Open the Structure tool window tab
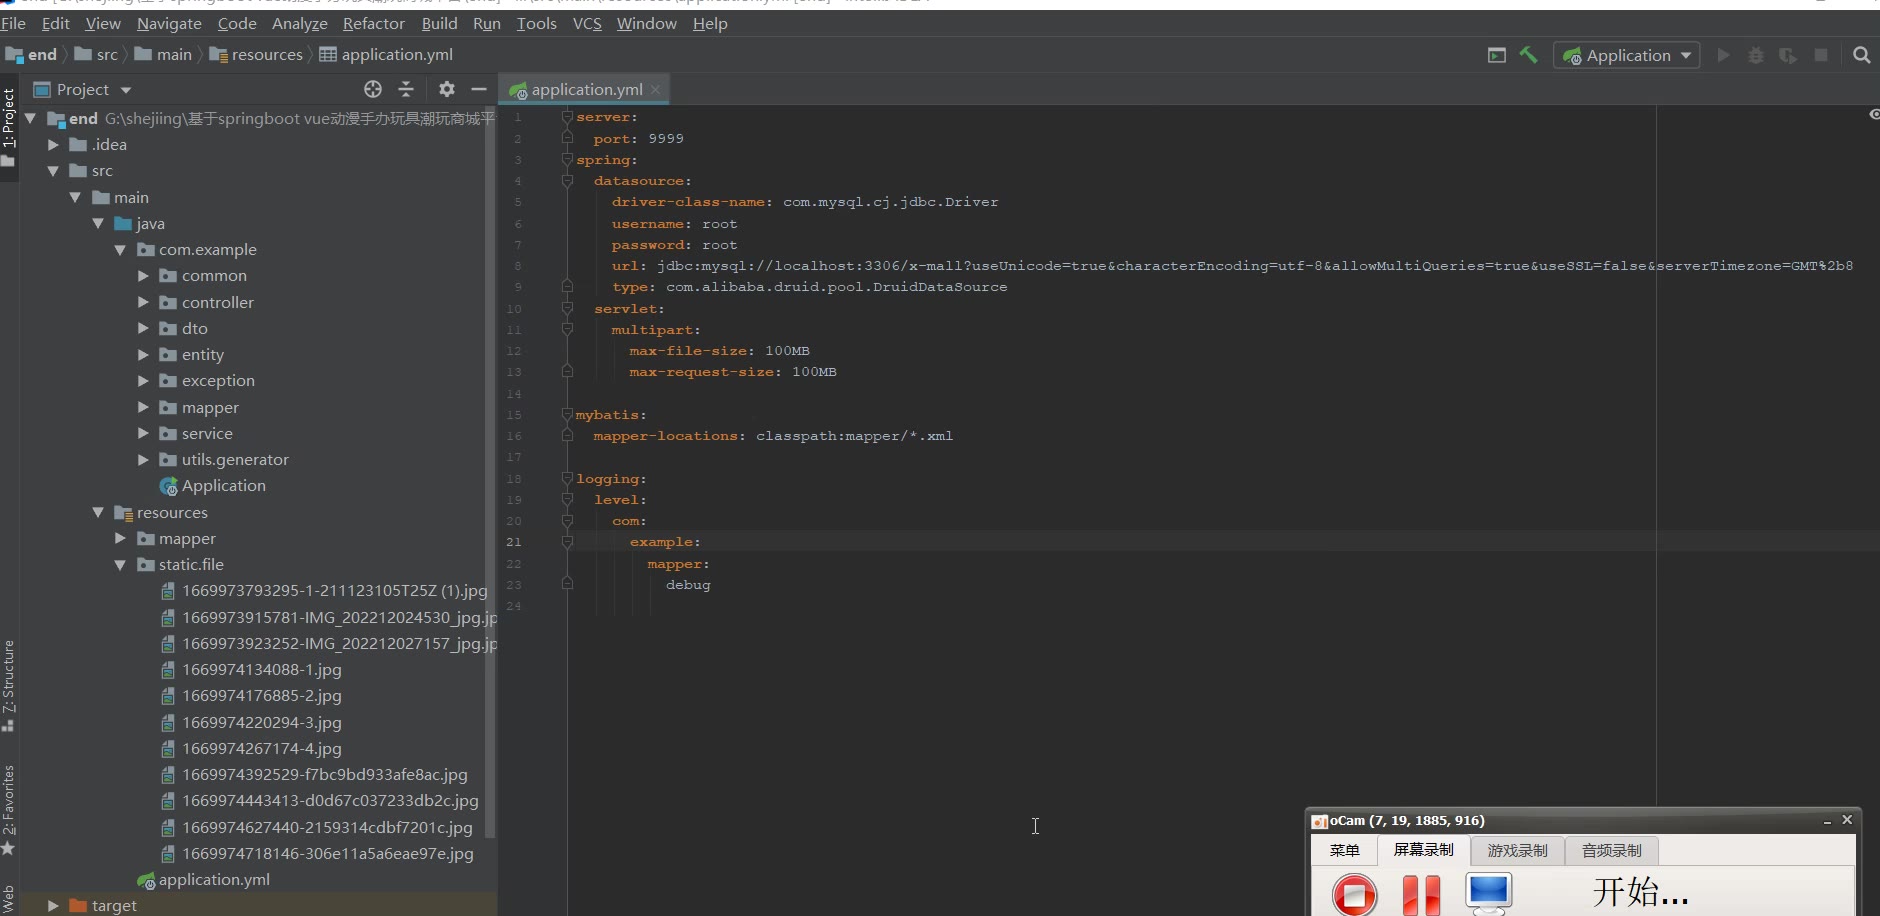1880x916 pixels. pyautogui.click(x=8, y=685)
